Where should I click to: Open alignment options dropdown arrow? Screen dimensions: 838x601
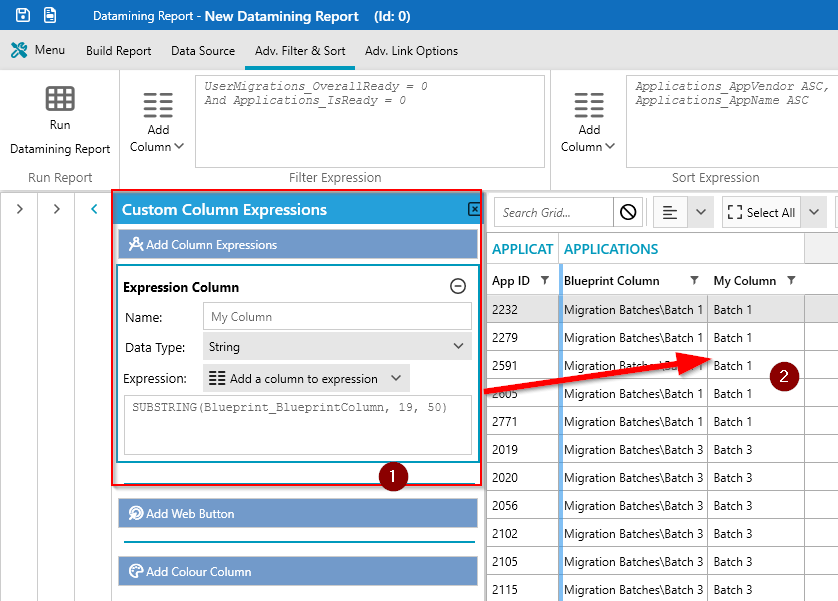[701, 213]
